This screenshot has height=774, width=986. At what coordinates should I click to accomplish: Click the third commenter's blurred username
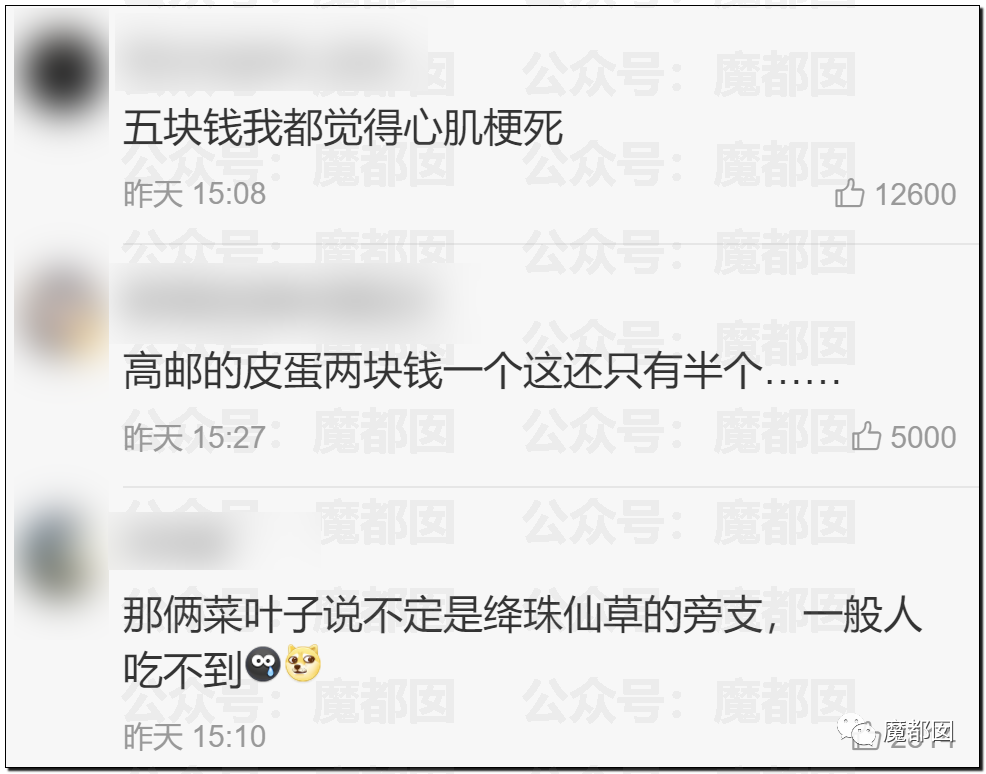point(215,541)
